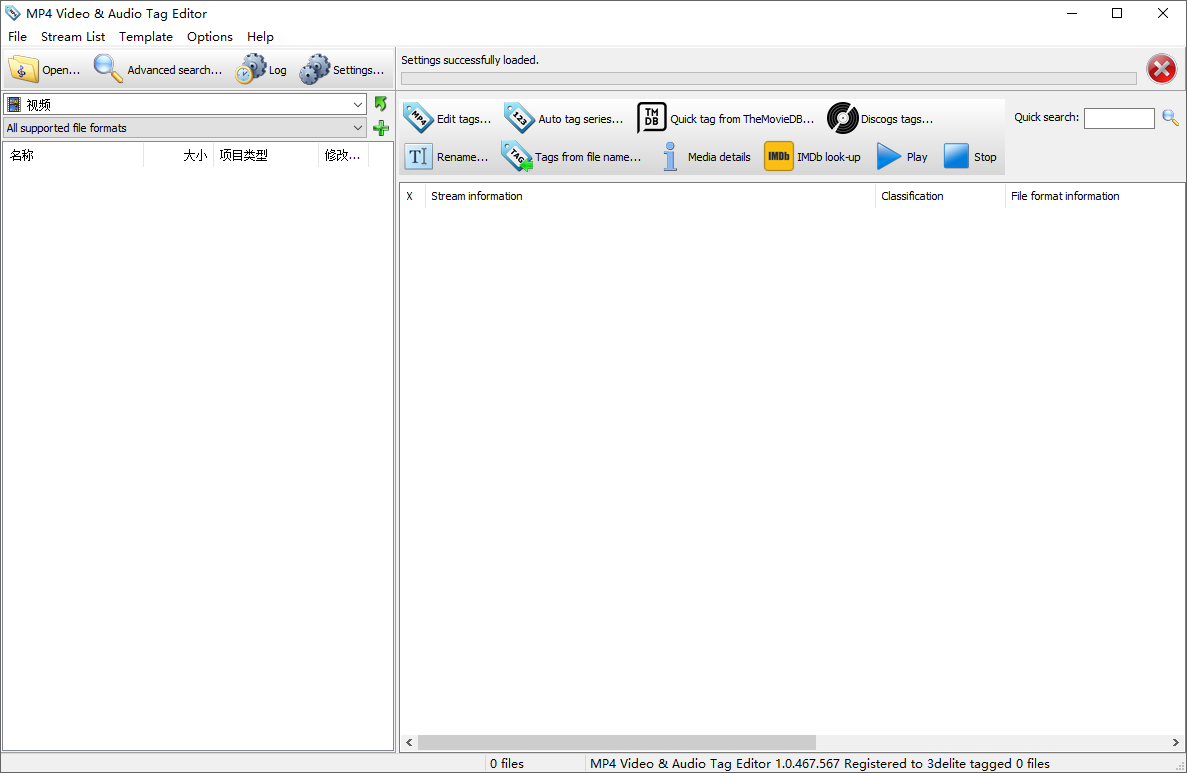Expand All supported file formats dropdown

(x=357, y=128)
